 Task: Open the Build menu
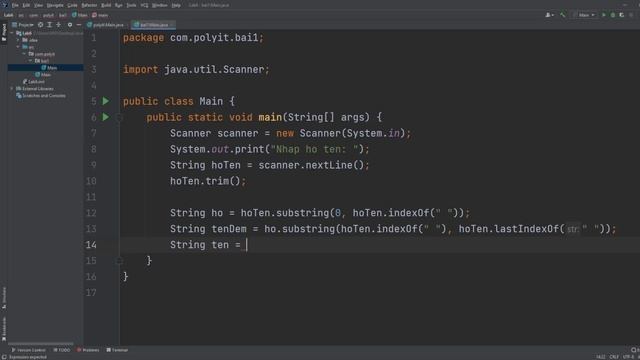click(x=106, y=5)
